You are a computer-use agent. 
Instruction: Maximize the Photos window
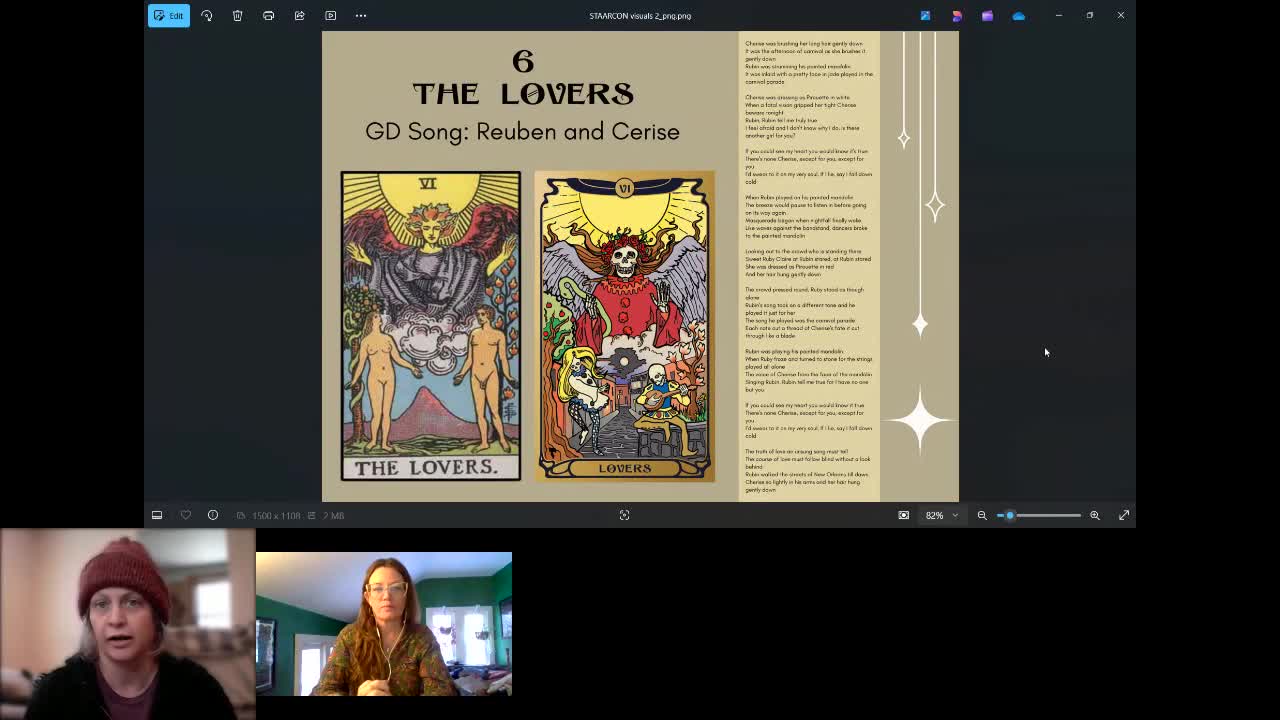(x=1089, y=15)
